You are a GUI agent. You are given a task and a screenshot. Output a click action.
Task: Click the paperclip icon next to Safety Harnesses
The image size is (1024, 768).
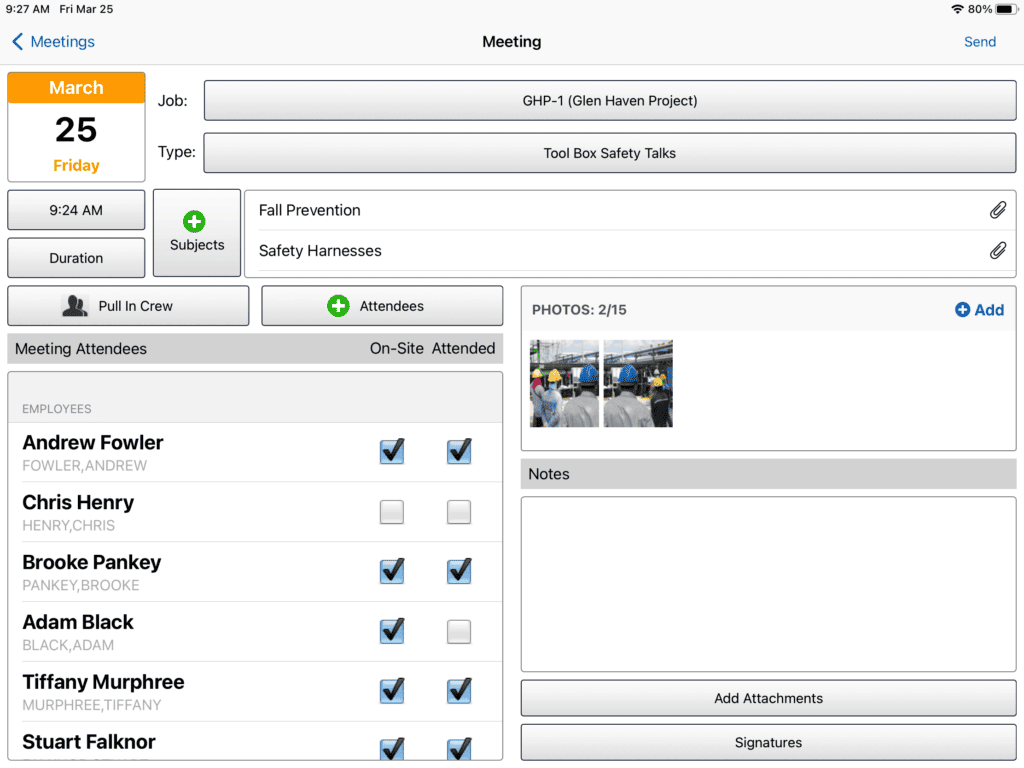(997, 250)
